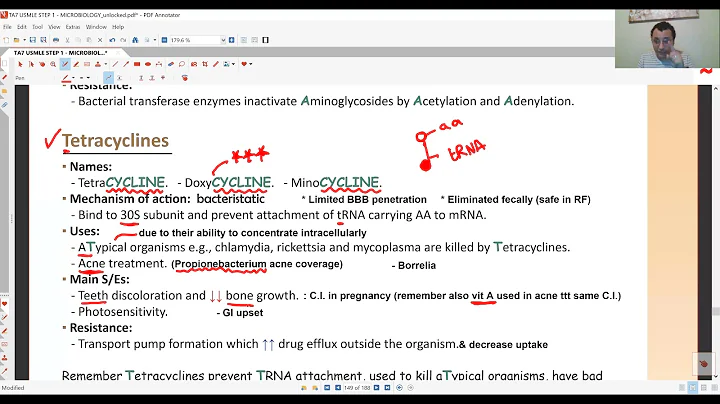The image size is (720, 404).
Task: Select the Rectangle shape tool
Action: [x=137, y=64]
